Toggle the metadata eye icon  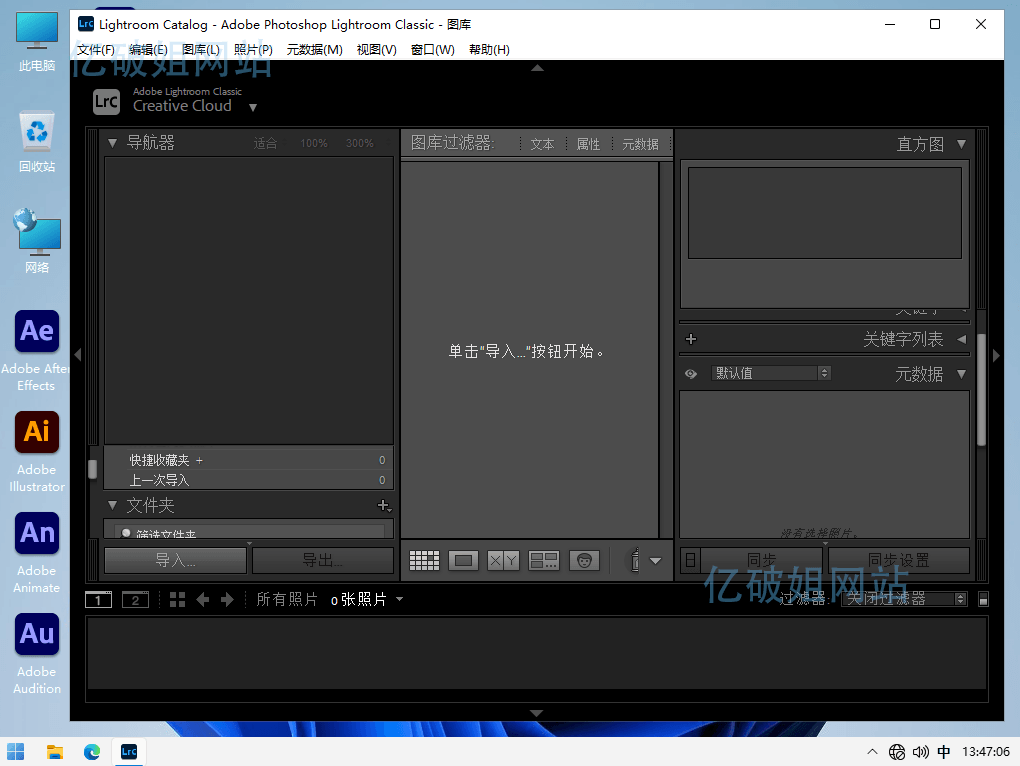pos(691,374)
